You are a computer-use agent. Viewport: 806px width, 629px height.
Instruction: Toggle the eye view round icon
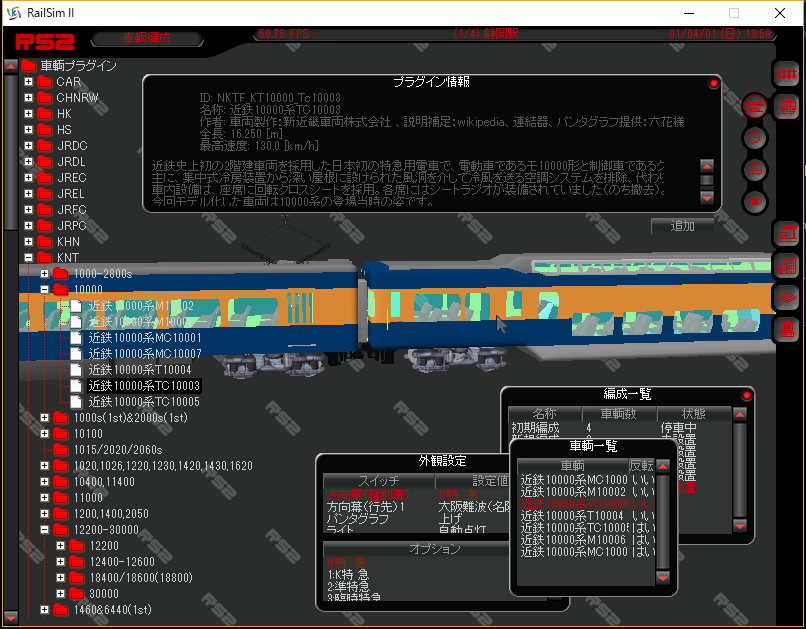(755, 201)
